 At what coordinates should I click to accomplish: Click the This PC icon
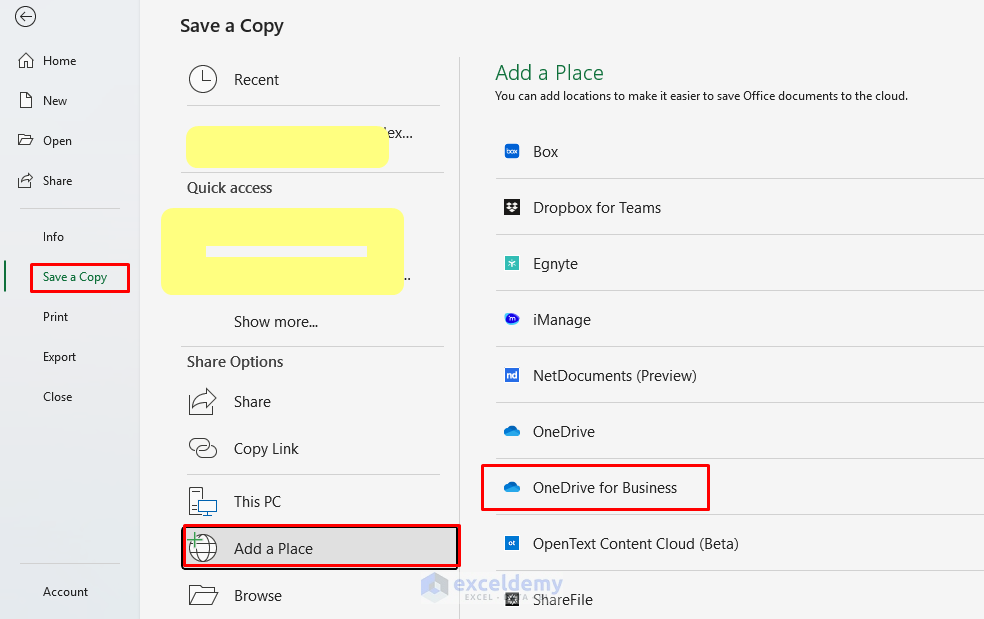click(x=203, y=500)
